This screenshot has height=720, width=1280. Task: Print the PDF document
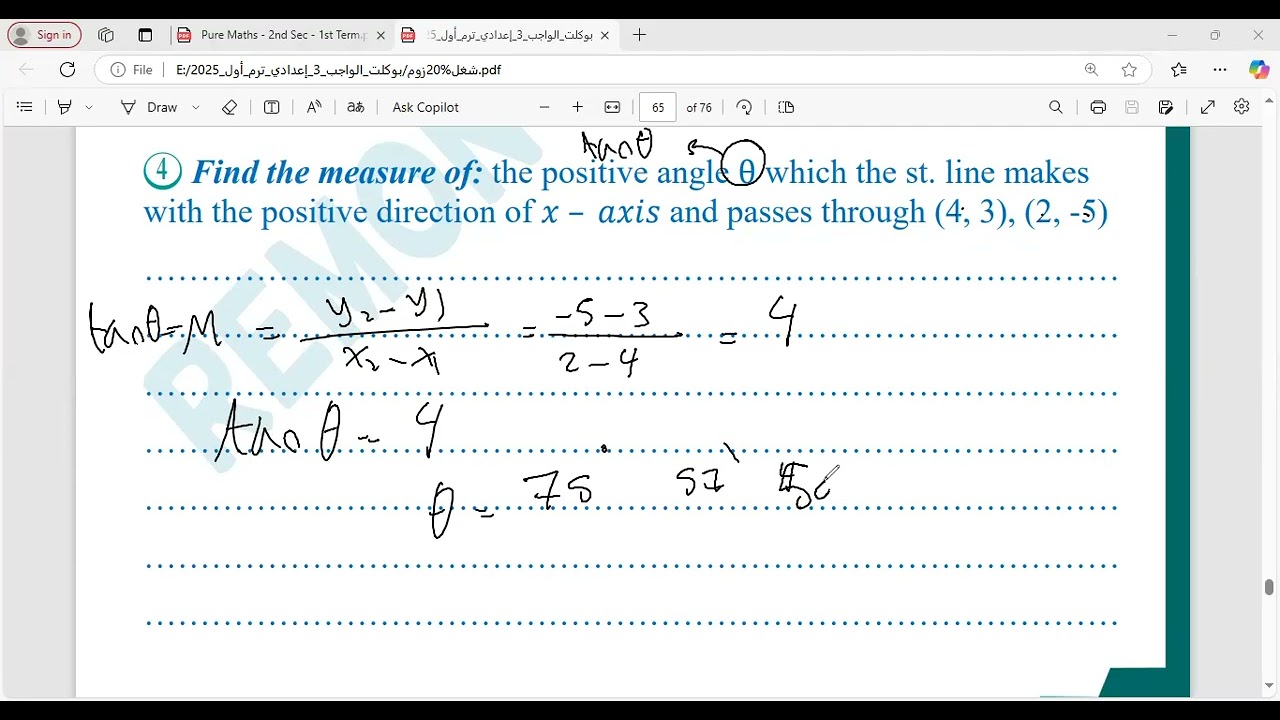pyautogui.click(x=1098, y=107)
